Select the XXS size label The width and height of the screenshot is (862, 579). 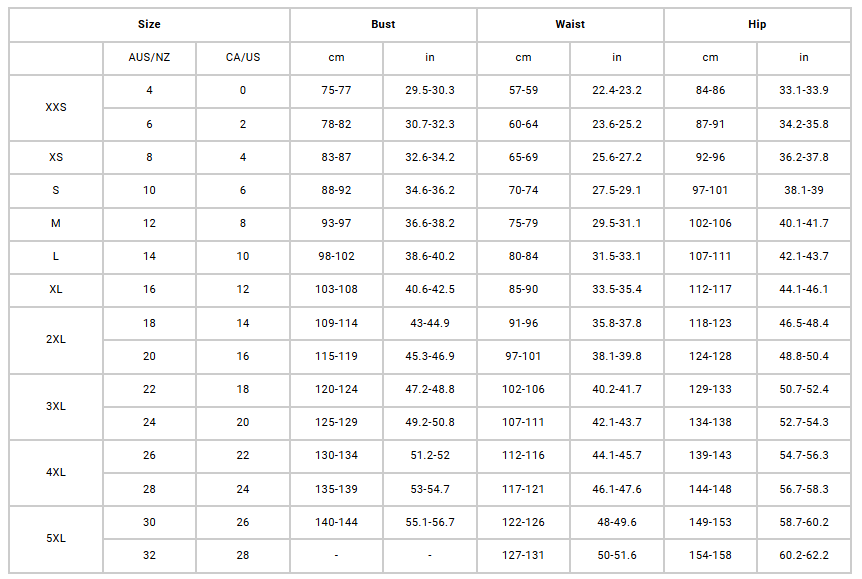click(x=56, y=107)
